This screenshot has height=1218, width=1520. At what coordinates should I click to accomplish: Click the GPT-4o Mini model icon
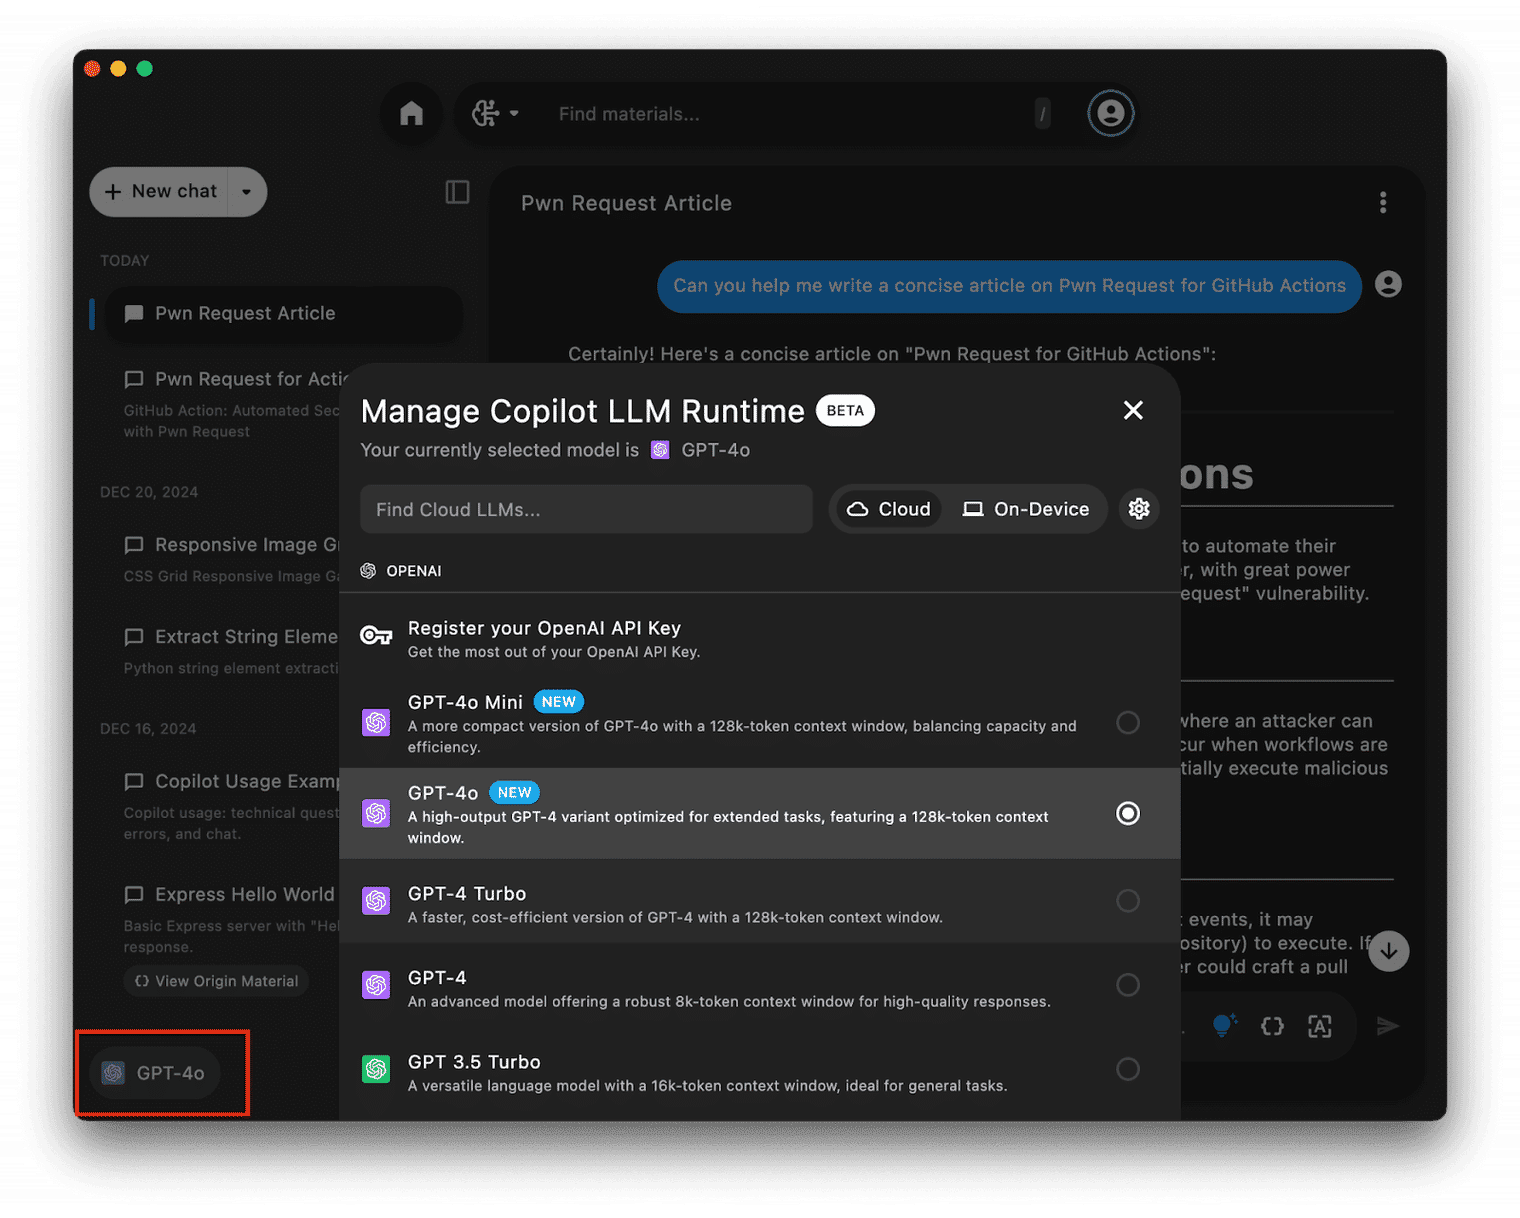point(376,722)
